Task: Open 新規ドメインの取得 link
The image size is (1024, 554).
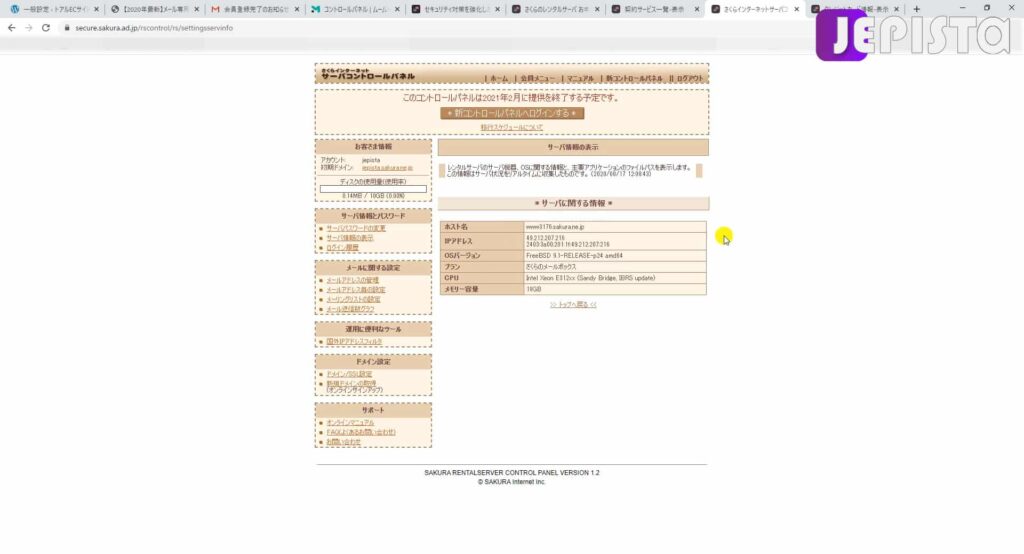Action: tap(351, 383)
